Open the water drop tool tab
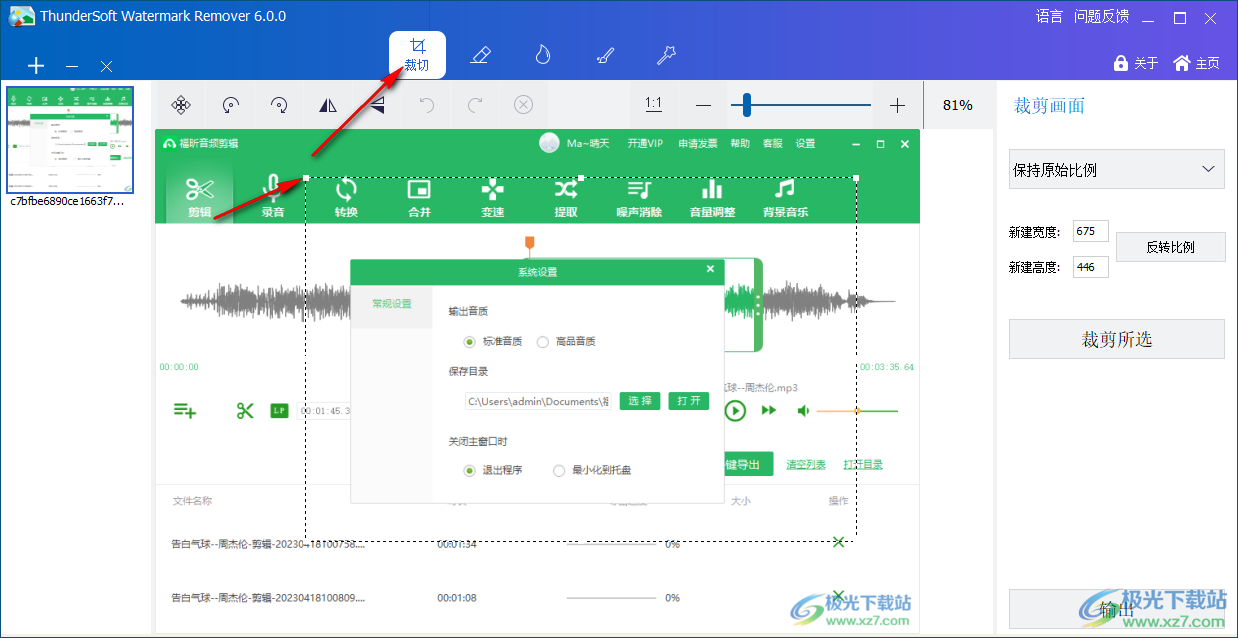 (542, 55)
